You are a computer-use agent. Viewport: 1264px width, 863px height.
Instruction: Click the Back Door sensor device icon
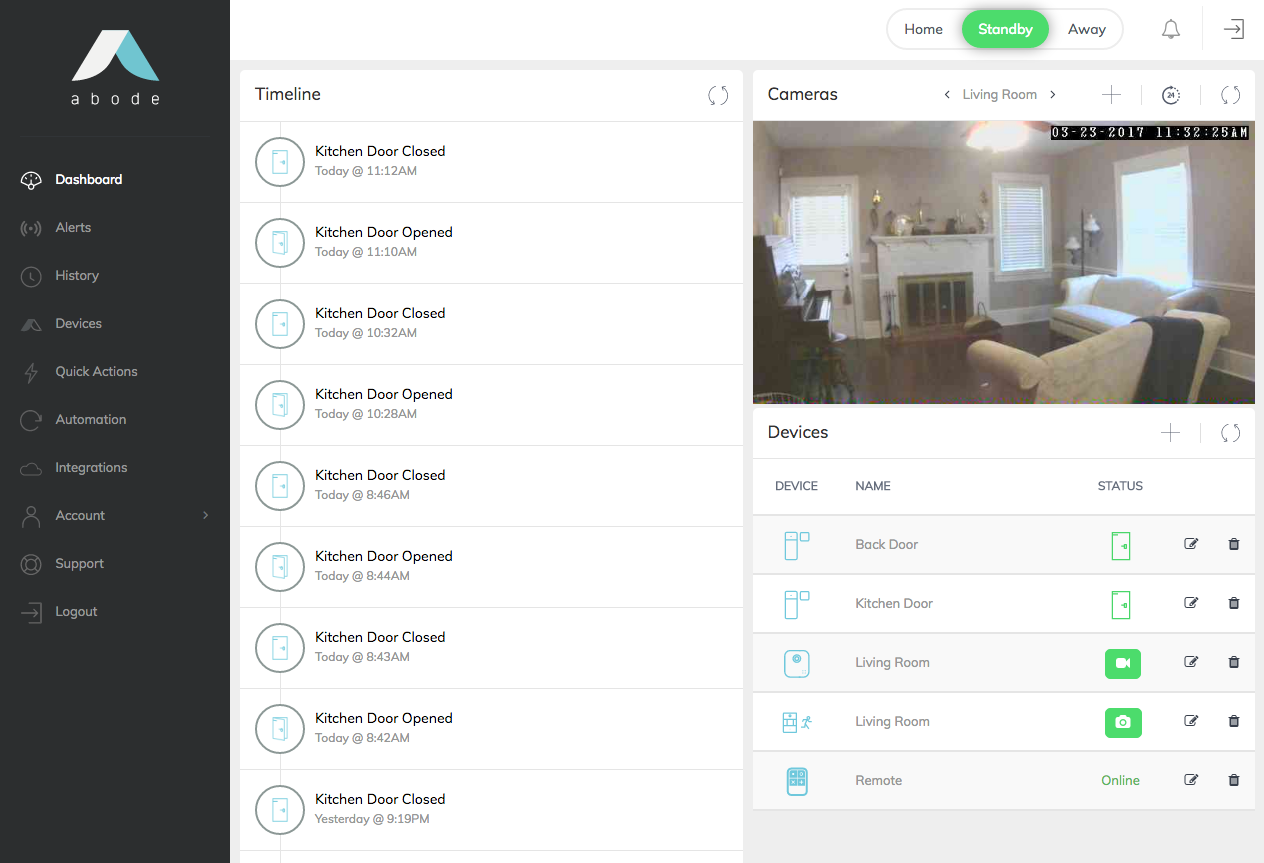pos(797,545)
